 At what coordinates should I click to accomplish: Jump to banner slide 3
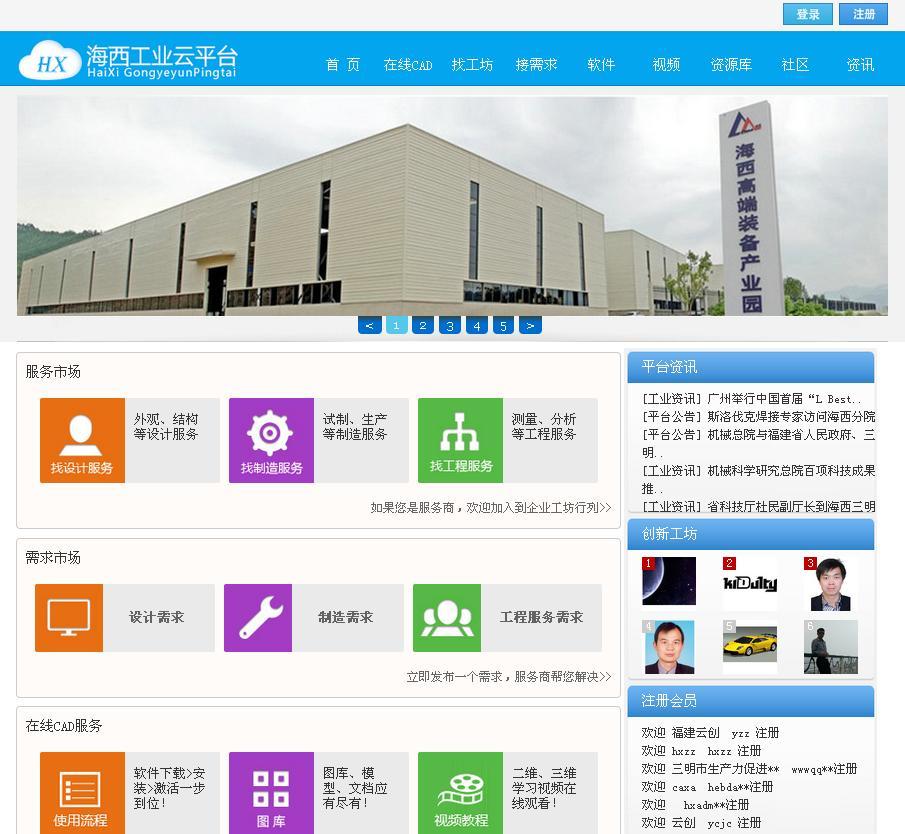point(450,325)
